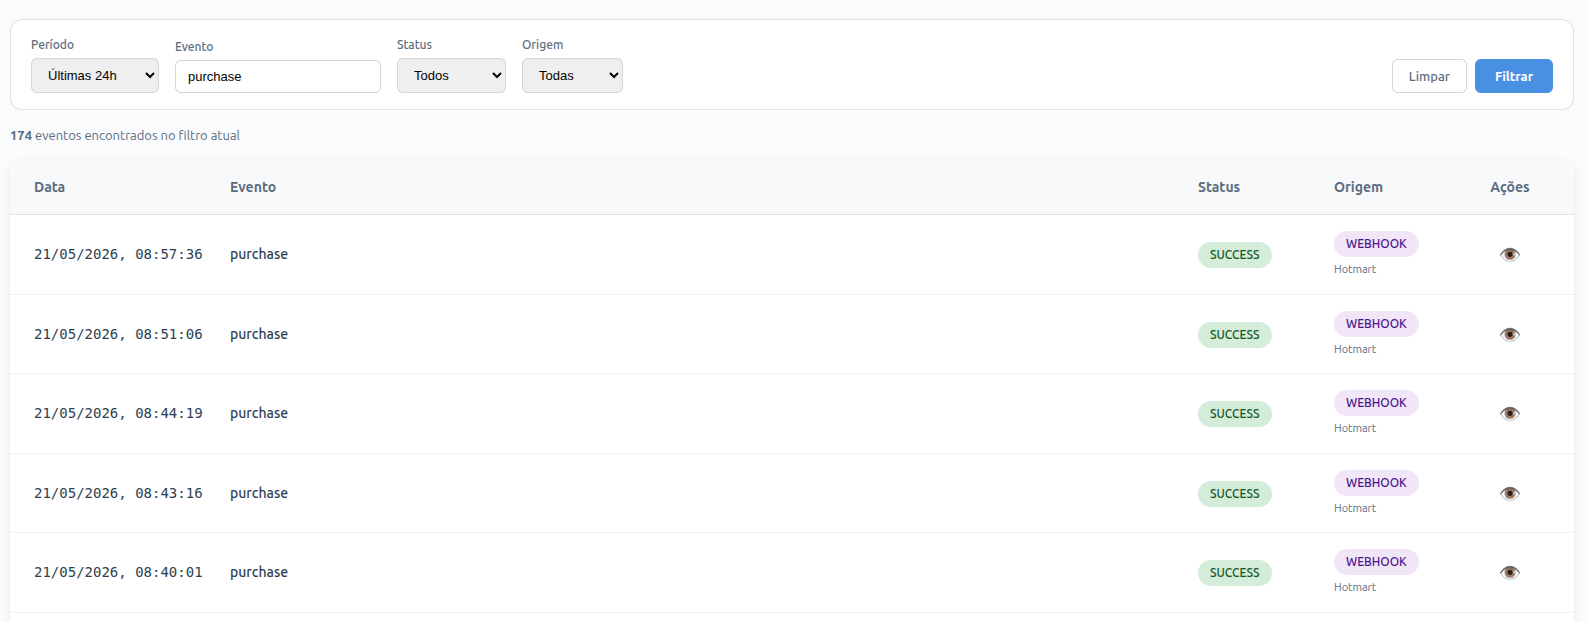
Task: Clear filters with the Limpar button
Action: coord(1429,76)
